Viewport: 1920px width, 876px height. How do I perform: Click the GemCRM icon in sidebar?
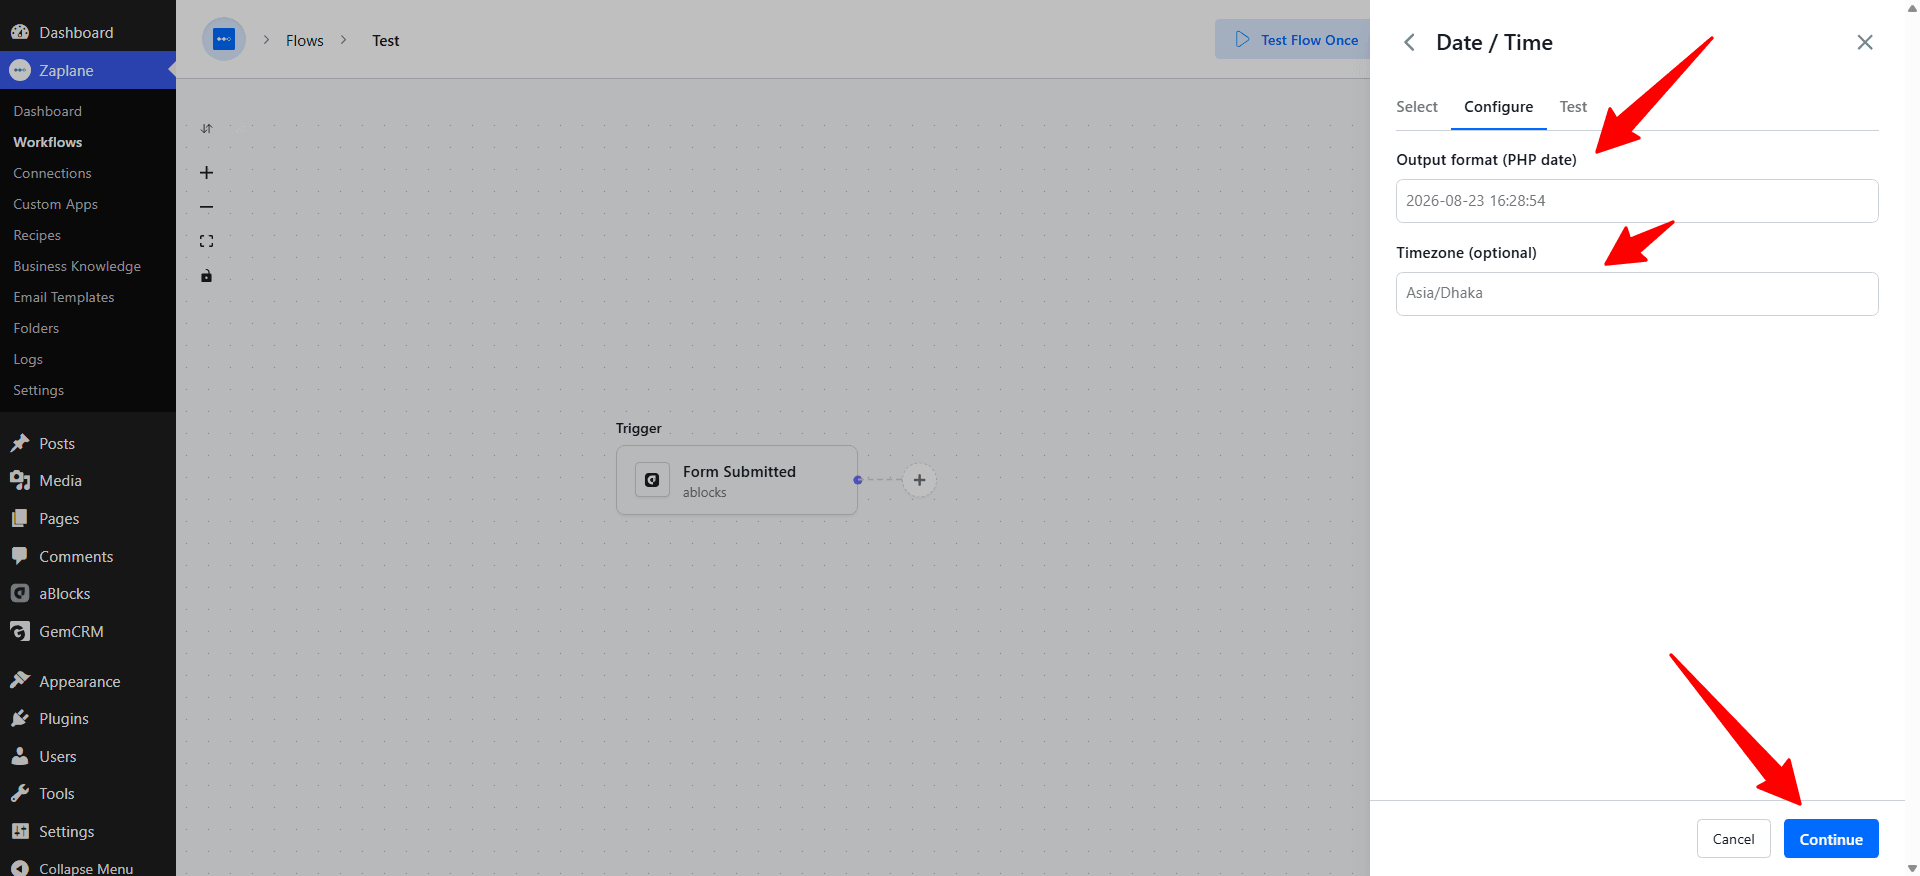coord(20,631)
